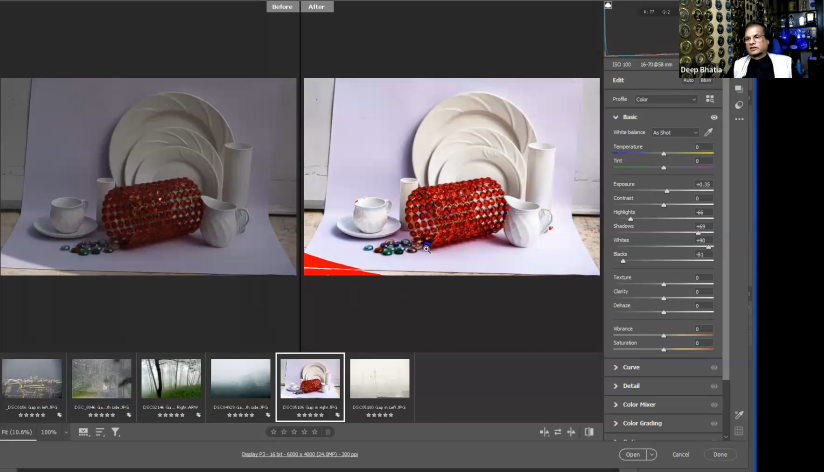Expand the Color Grading panel section

pyautogui.click(x=641, y=423)
